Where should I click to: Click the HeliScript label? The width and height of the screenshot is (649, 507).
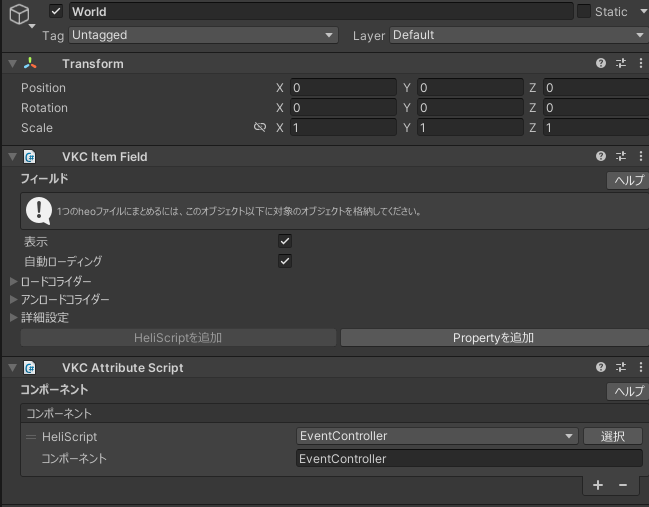pos(70,437)
